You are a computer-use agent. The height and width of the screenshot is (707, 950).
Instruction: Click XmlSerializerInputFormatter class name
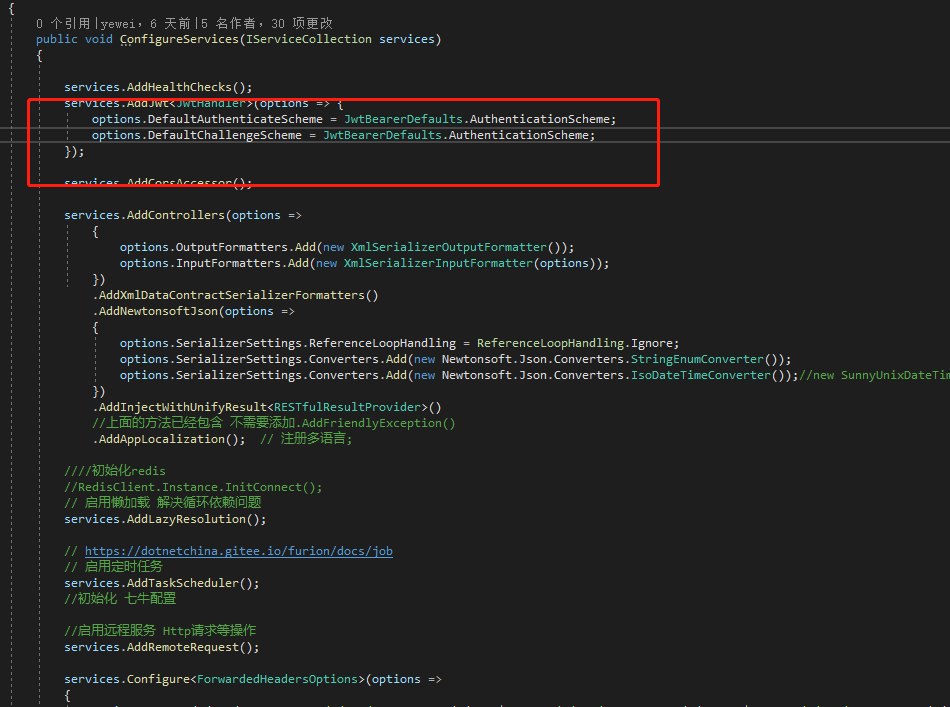[439, 263]
